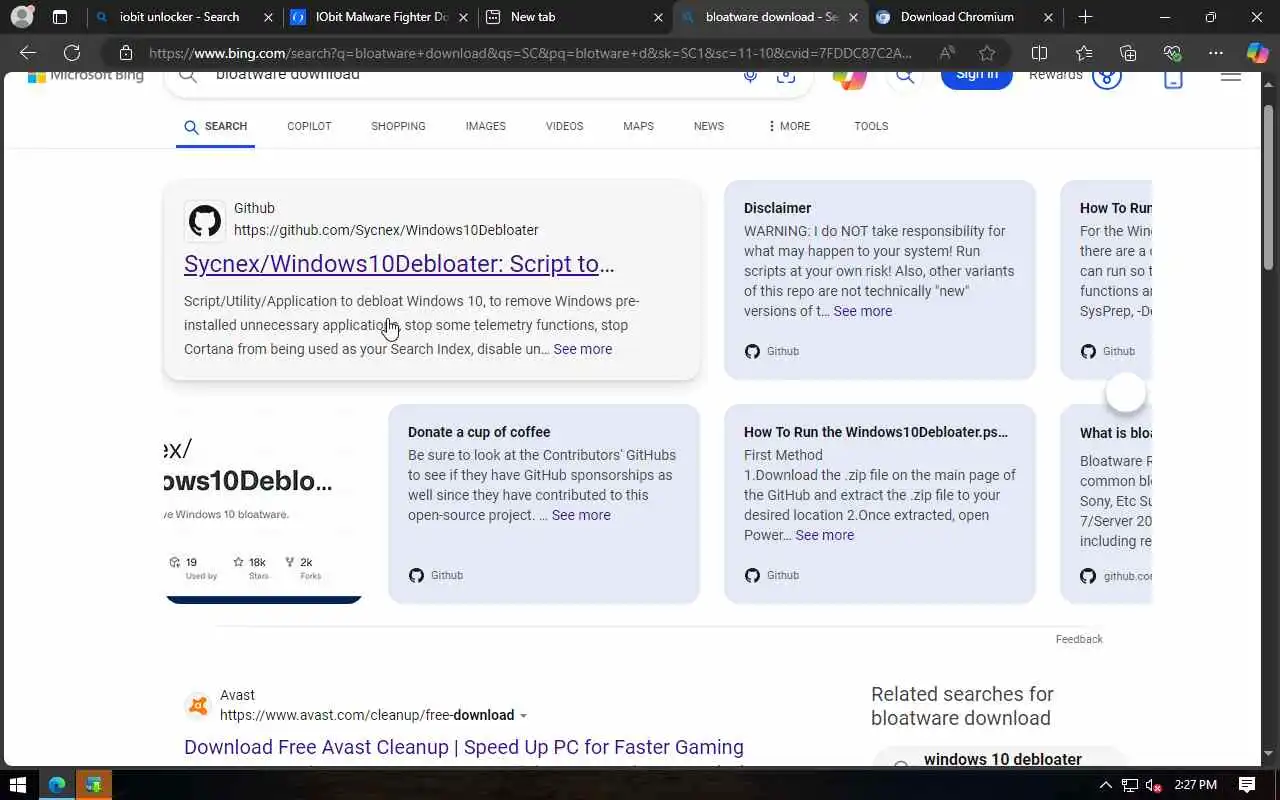Open Browser essentials icon
The image size is (1280, 800).
(x=1172, y=53)
